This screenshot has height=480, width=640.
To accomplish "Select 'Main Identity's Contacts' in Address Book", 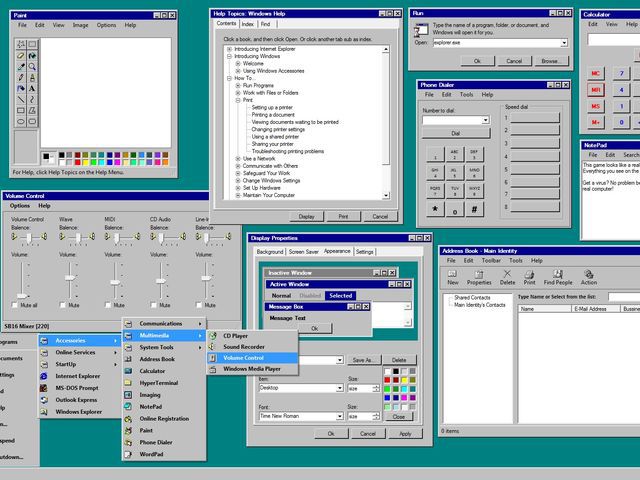I will click(480, 305).
